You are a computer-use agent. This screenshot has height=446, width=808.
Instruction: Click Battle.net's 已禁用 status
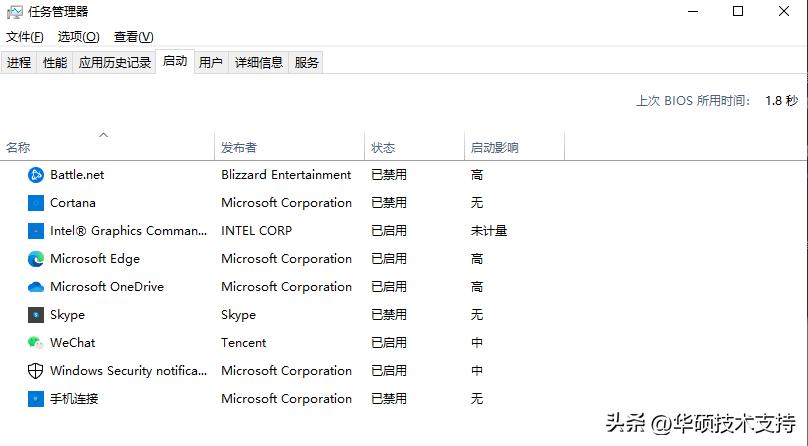tap(389, 175)
